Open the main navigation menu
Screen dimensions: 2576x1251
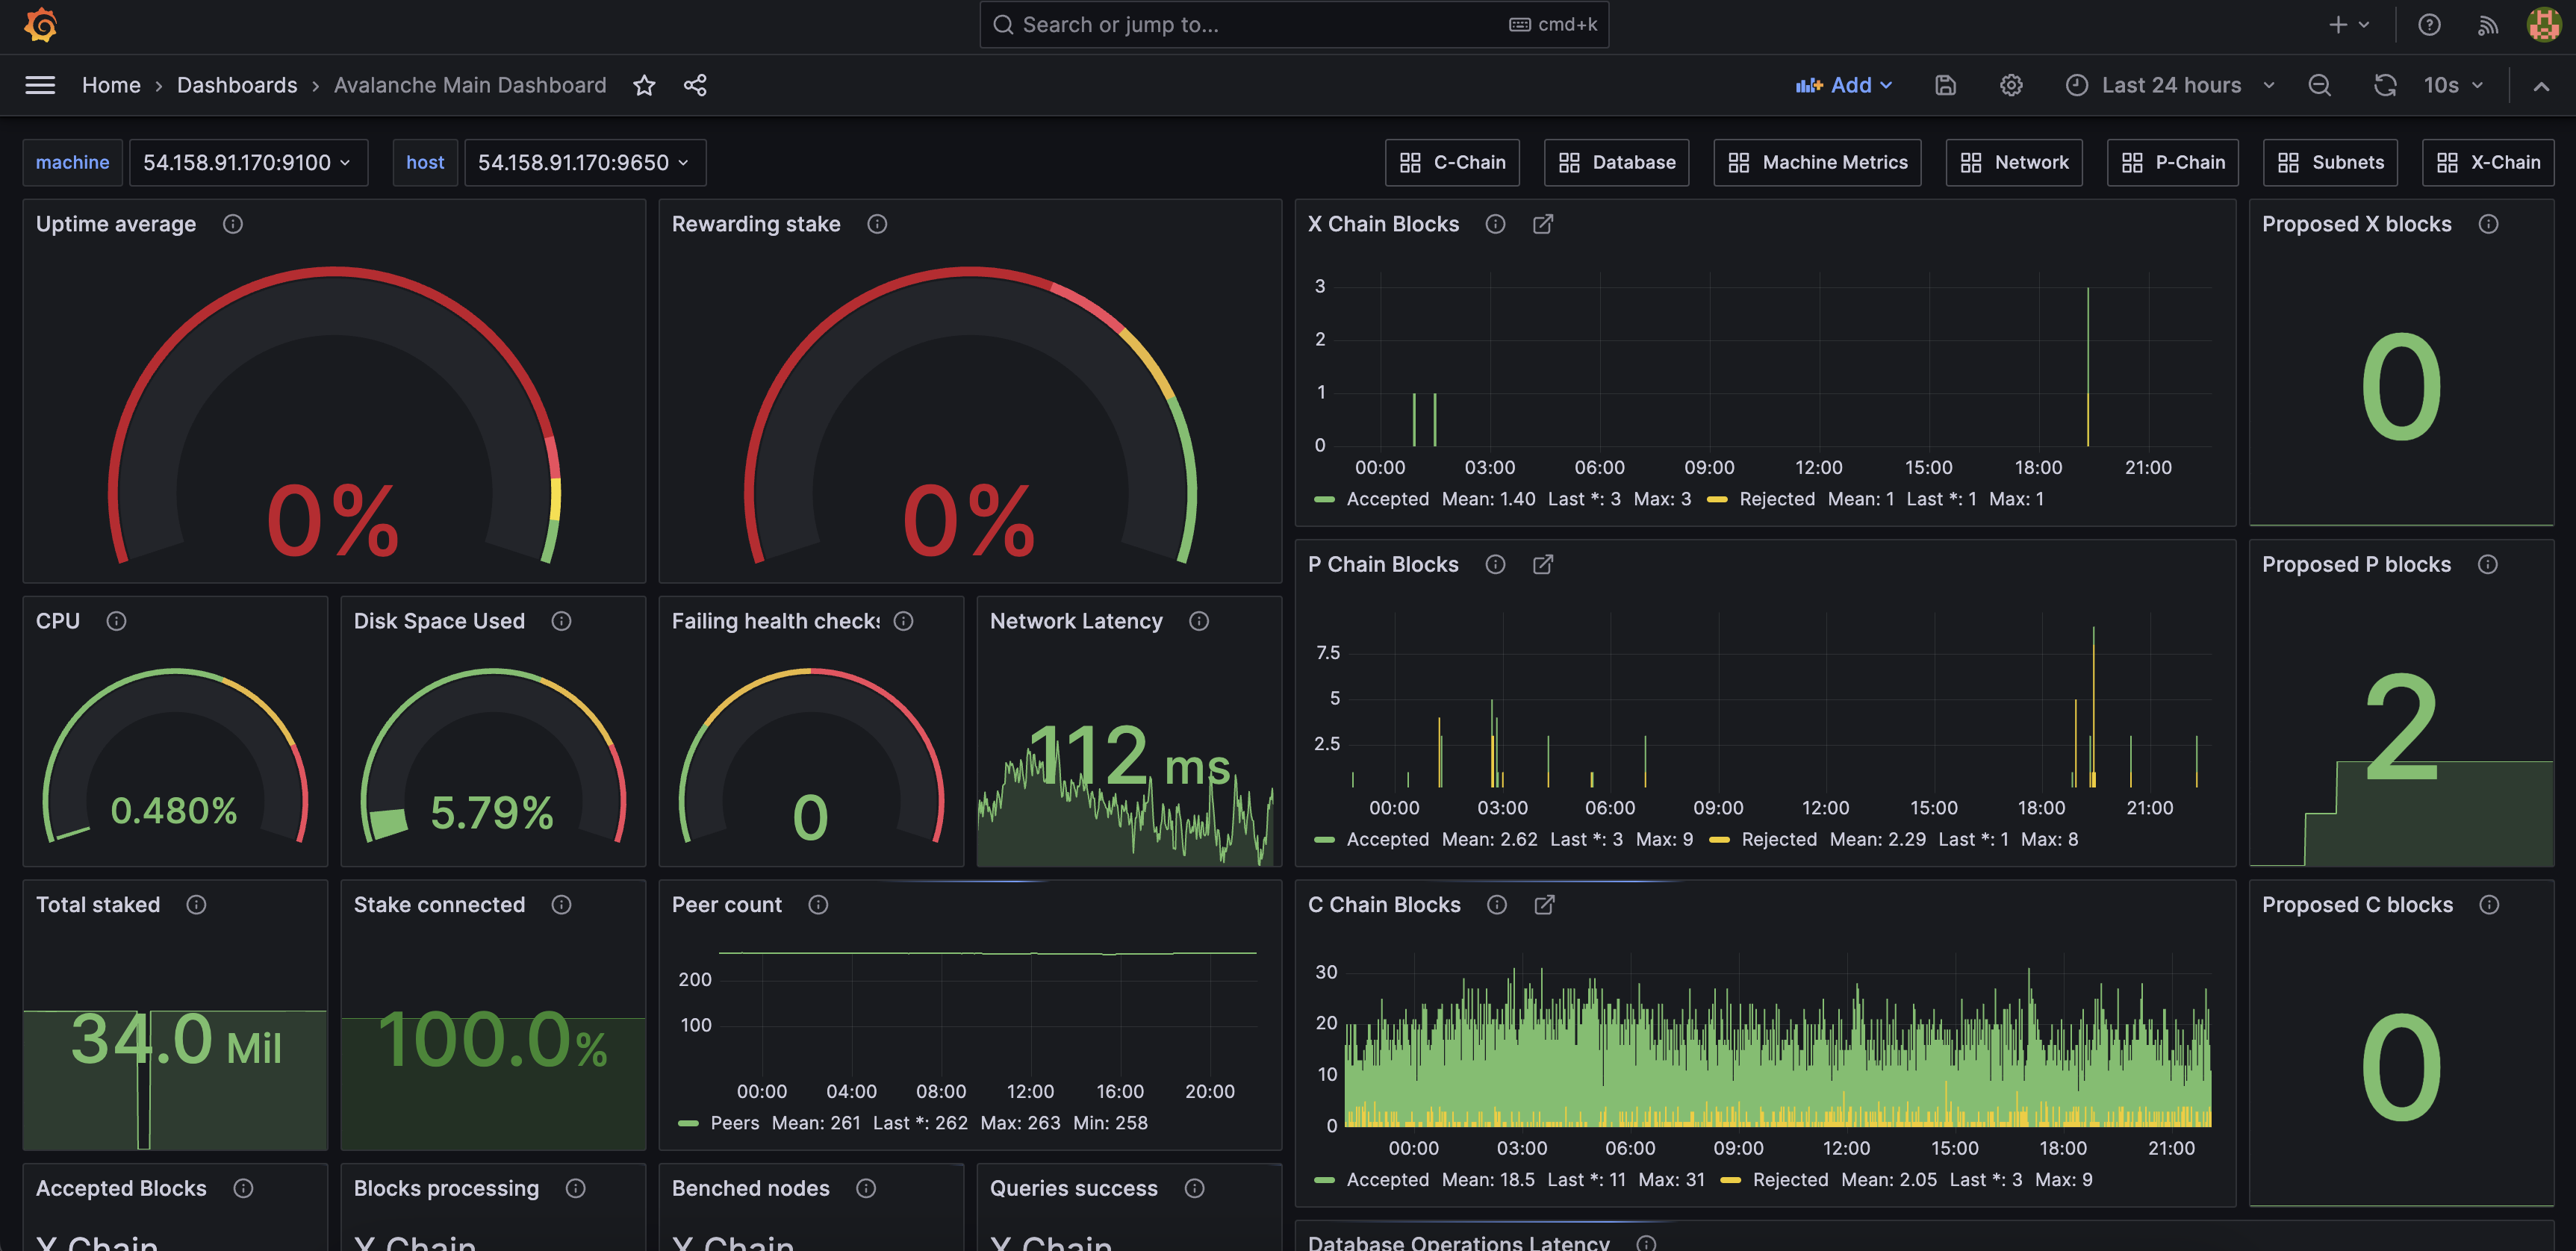click(40, 85)
